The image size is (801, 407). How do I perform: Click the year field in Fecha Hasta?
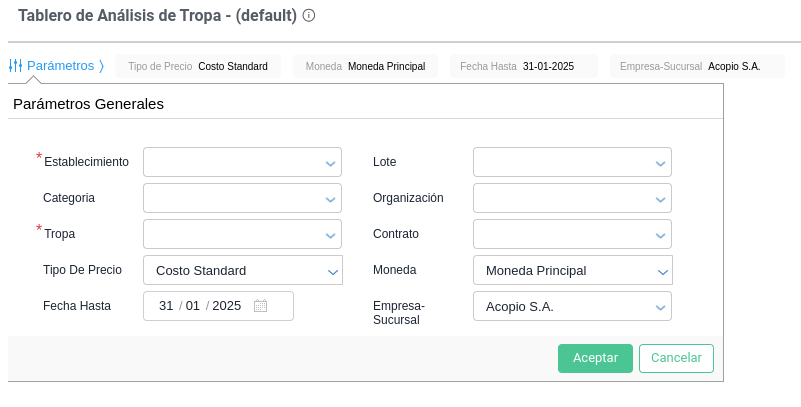pos(227,306)
